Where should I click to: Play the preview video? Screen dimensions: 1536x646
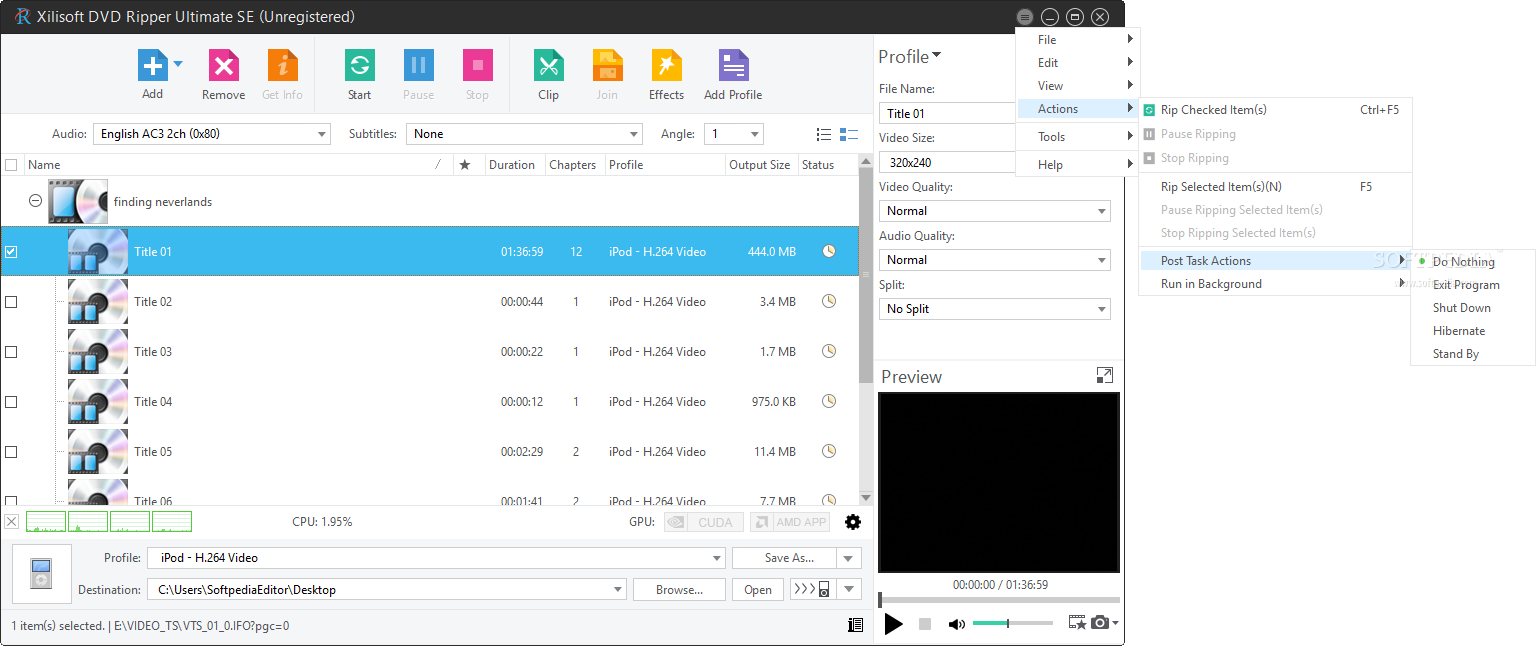[894, 624]
